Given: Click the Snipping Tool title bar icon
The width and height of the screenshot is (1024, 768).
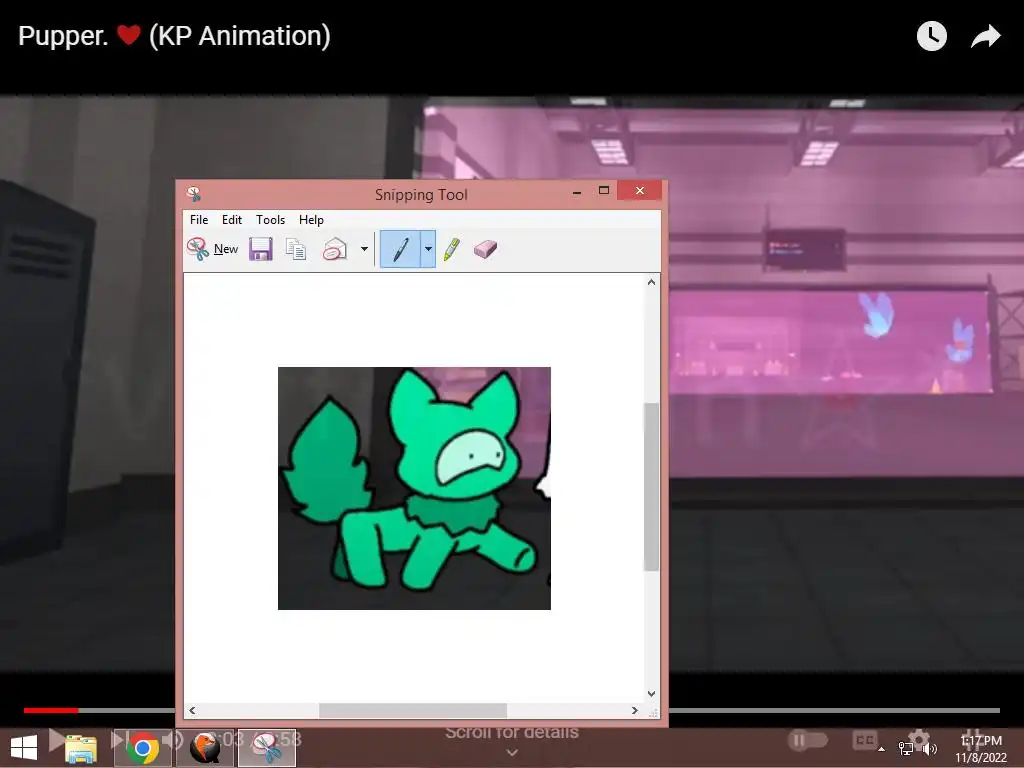Looking at the screenshot, I should [x=193, y=194].
